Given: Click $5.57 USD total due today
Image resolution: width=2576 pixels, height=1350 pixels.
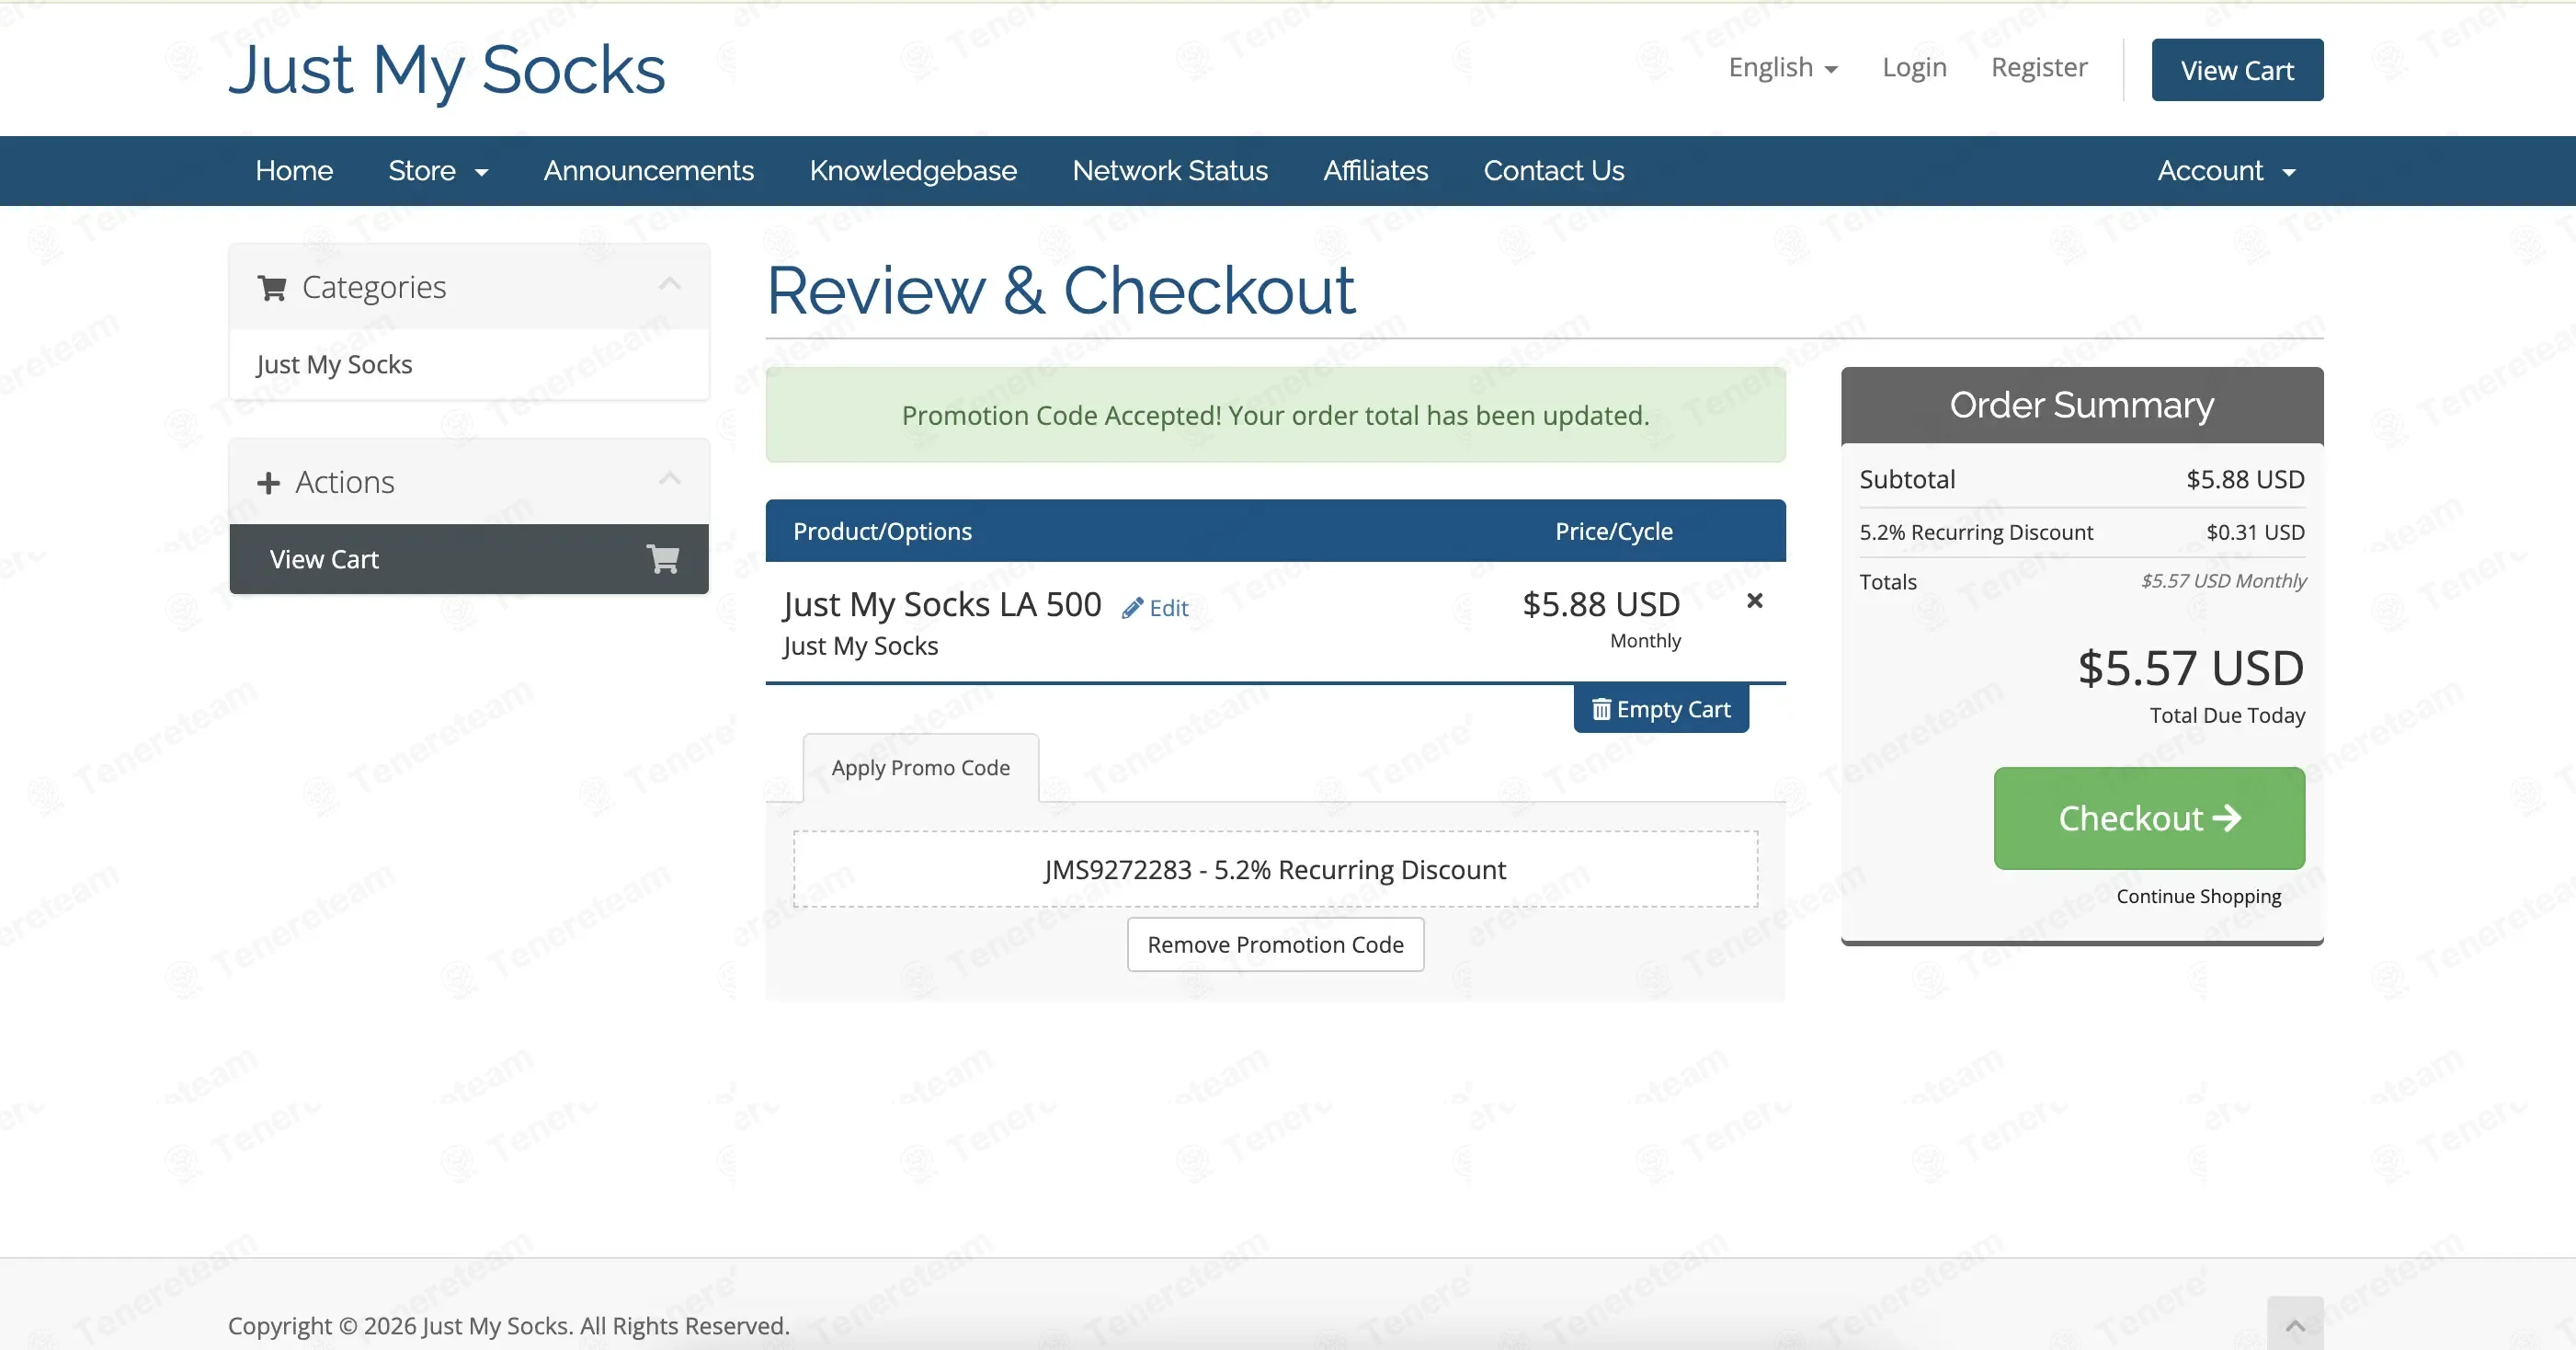Looking at the screenshot, I should click(2191, 668).
